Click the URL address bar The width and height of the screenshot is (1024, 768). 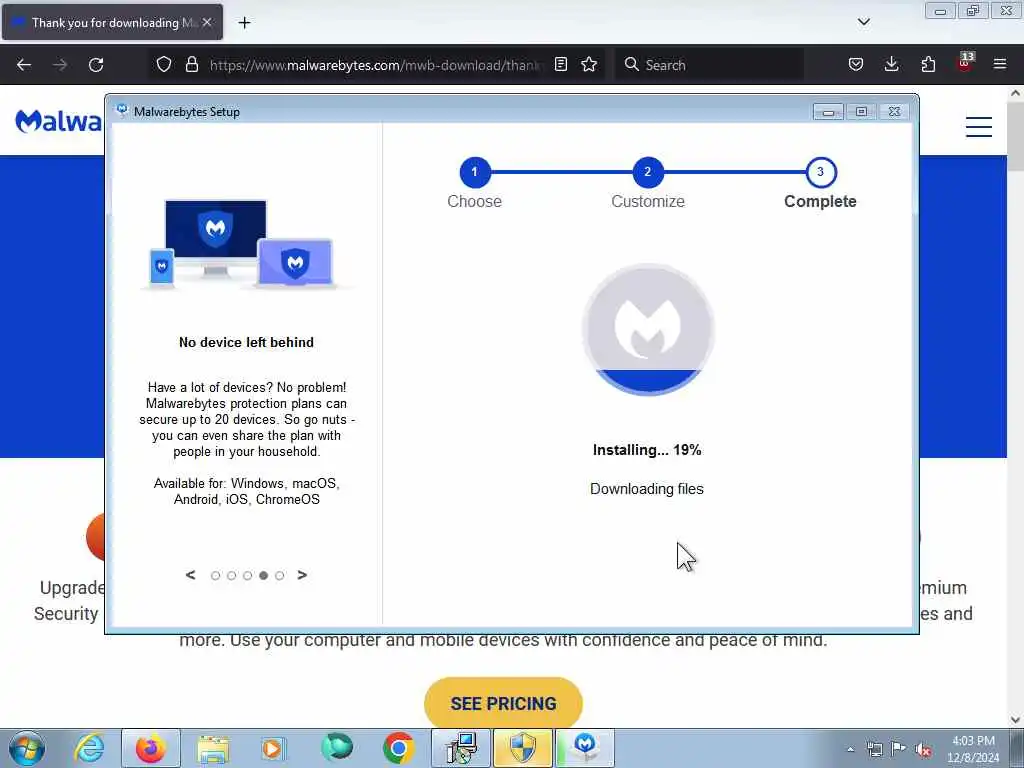coord(375,65)
